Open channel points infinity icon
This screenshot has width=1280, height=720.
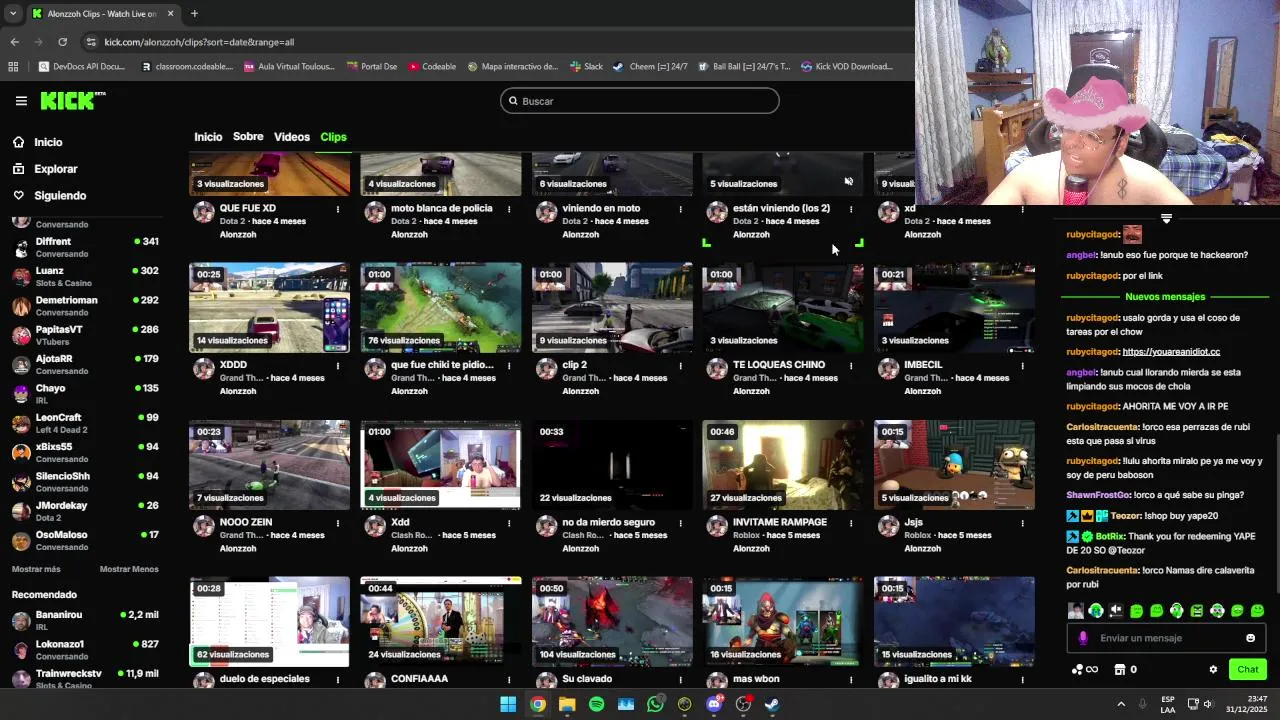(x=1085, y=670)
